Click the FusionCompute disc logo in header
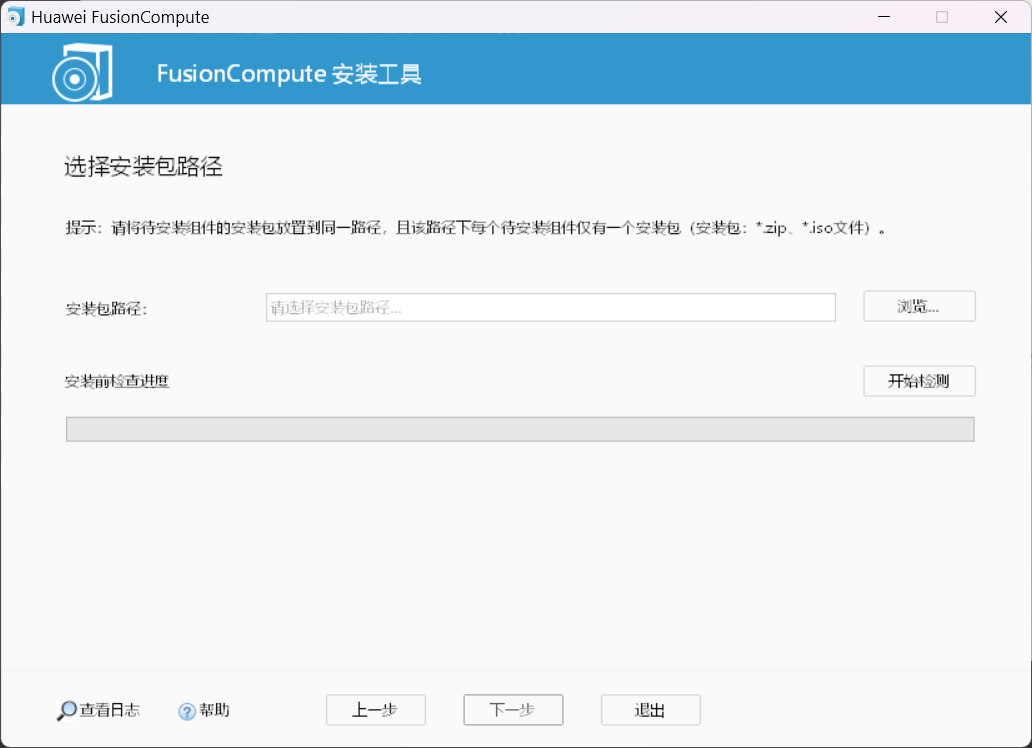This screenshot has width=1032, height=748. 82,72
